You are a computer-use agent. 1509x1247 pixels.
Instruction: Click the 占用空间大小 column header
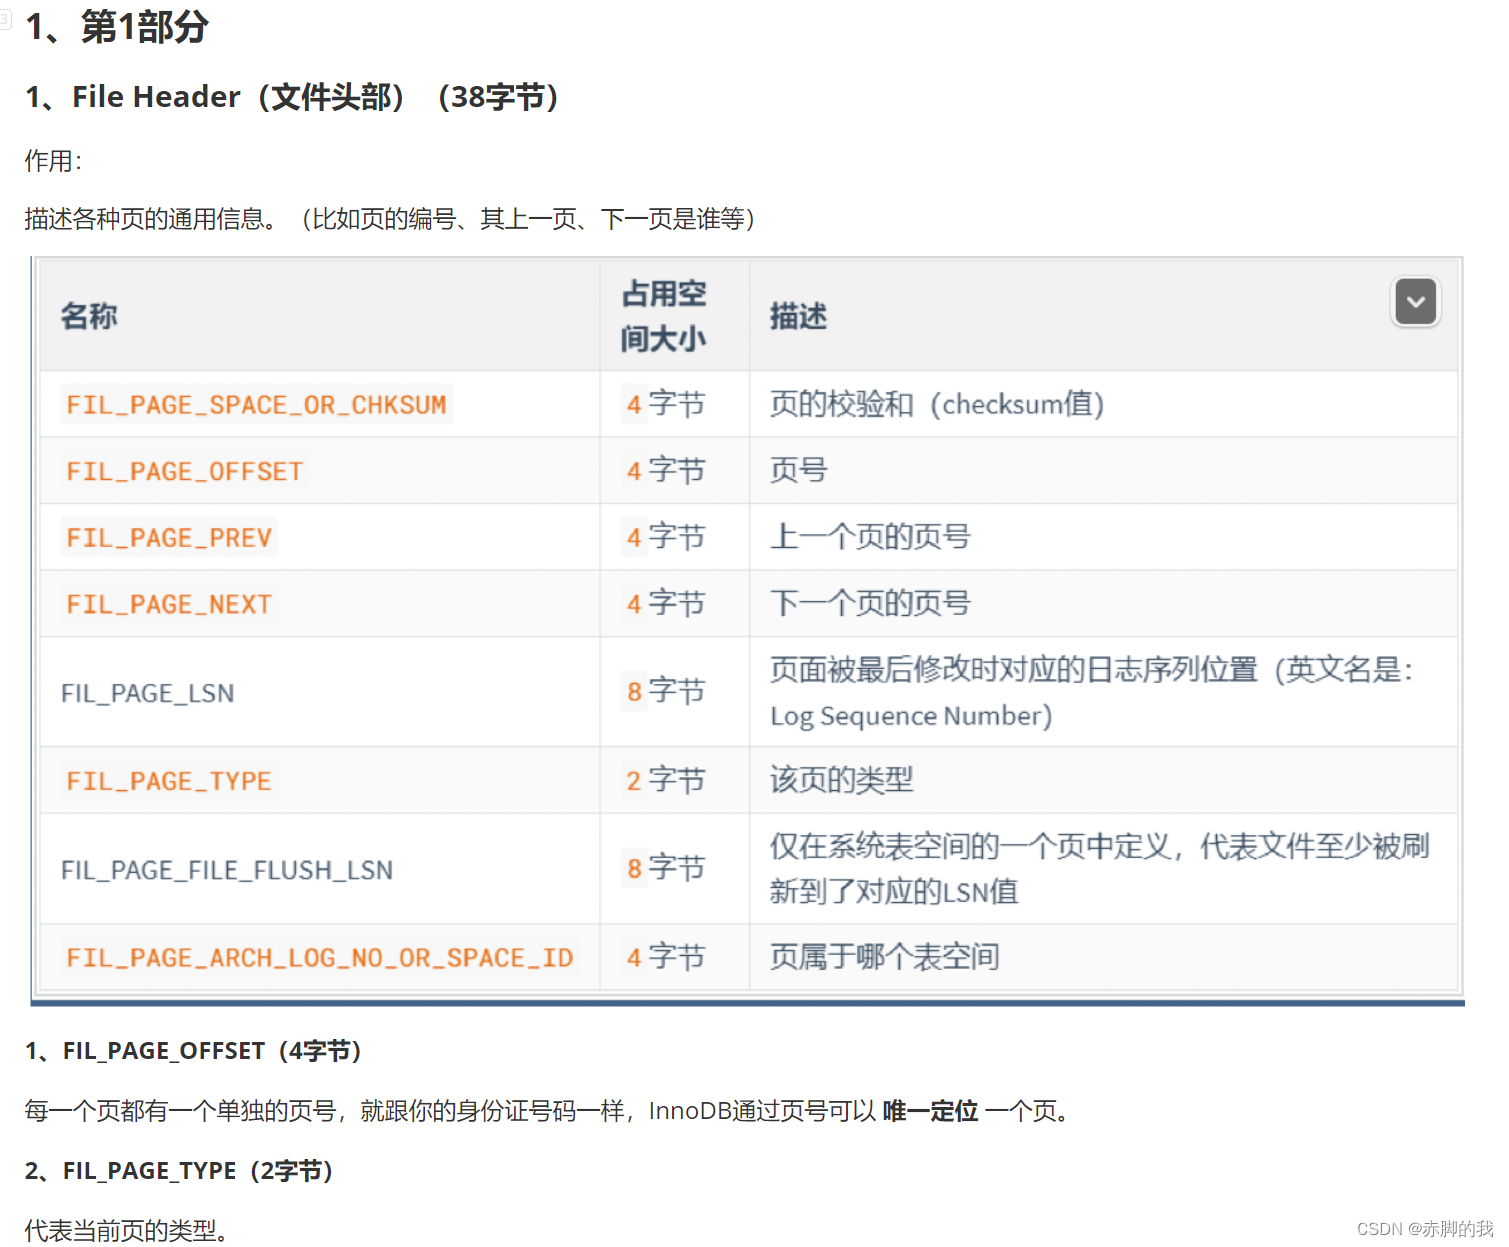(675, 316)
